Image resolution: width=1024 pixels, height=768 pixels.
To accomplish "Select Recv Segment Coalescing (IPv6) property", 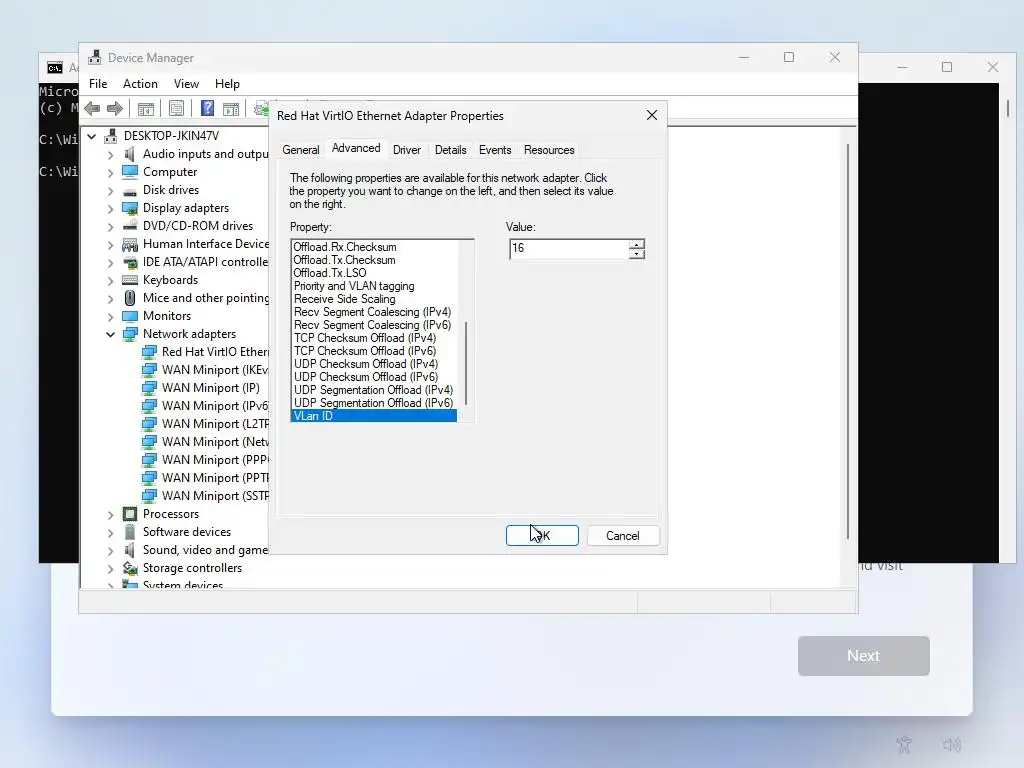I will [372, 325].
